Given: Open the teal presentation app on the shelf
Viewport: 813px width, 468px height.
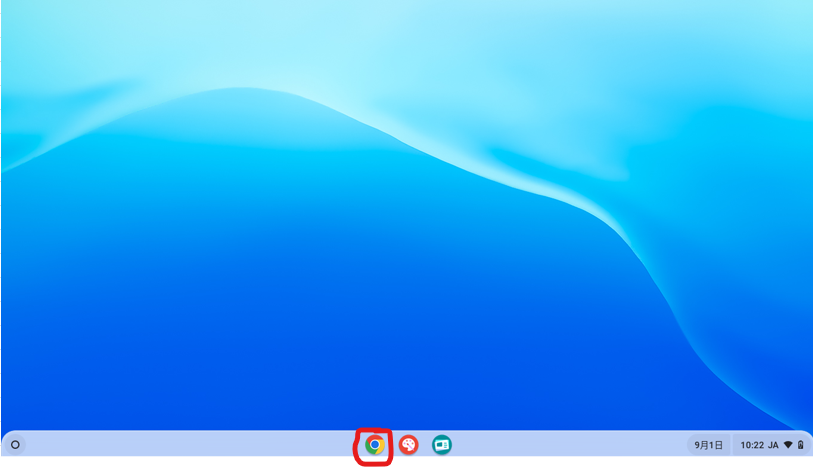Looking at the screenshot, I should tap(442, 445).
